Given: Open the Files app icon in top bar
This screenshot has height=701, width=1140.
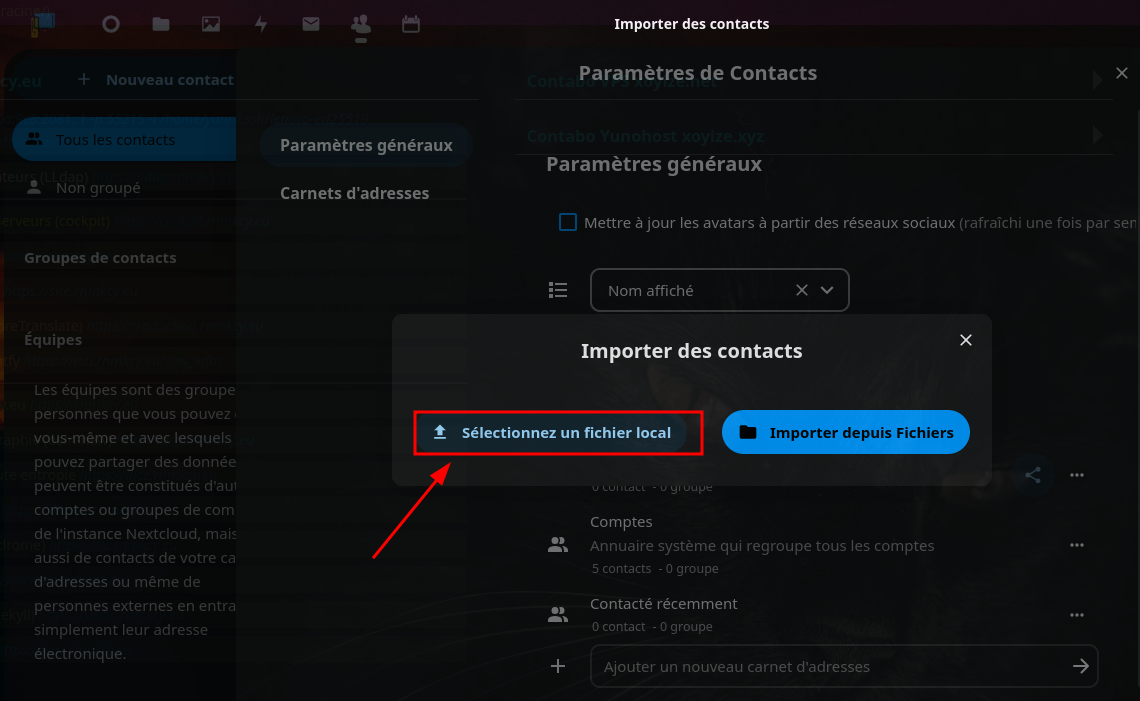Looking at the screenshot, I should point(161,24).
